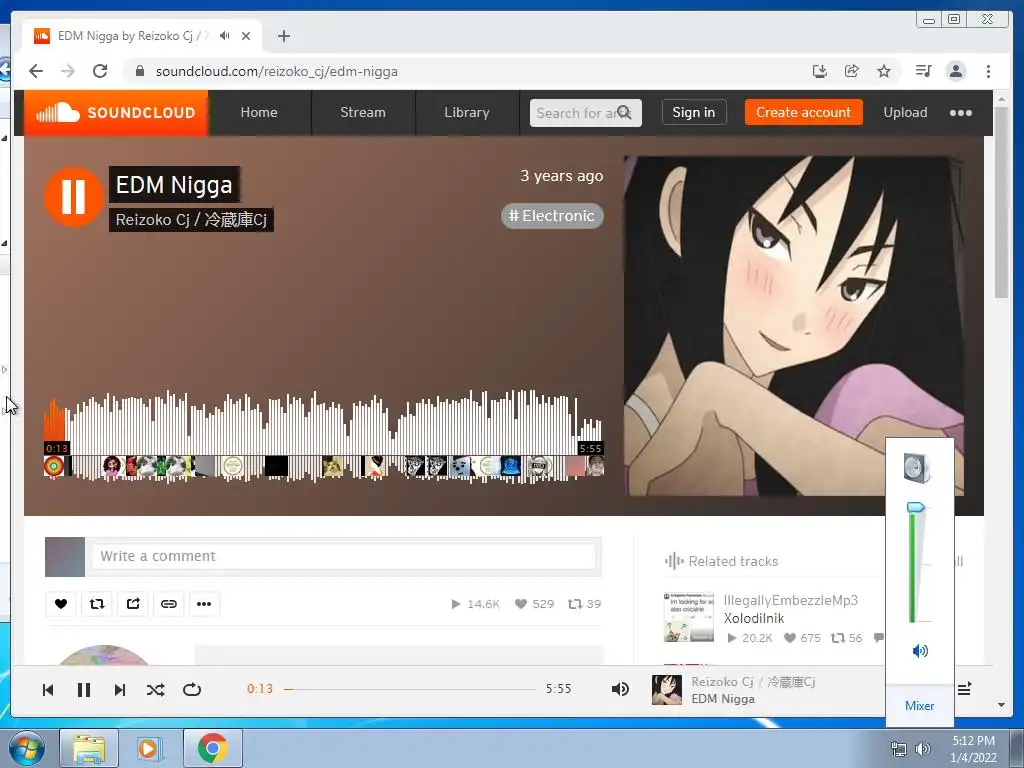Skip to next track in player bar

point(120,690)
